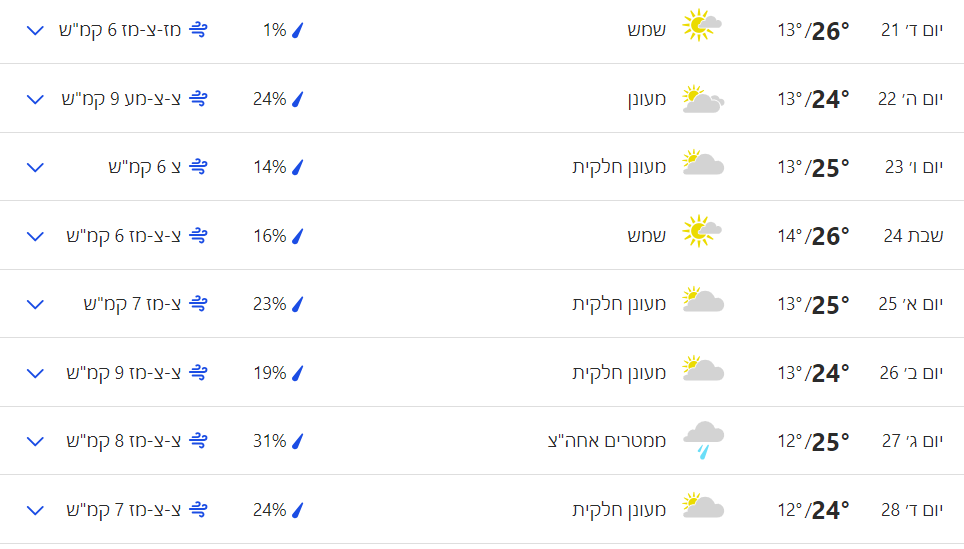Click the wind icon on Sunday 25 row
This screenshot has width=964, height=549.
[198, 303]
